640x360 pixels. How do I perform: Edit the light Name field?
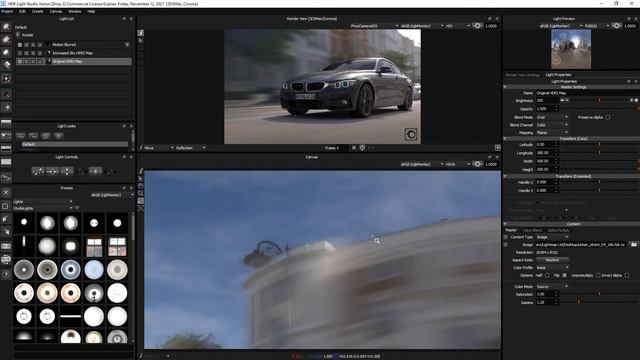tap(587, 93)
